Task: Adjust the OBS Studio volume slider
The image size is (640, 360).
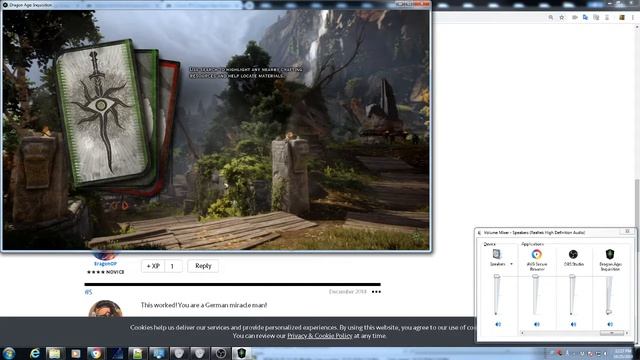Action: [x=572, y=277]
